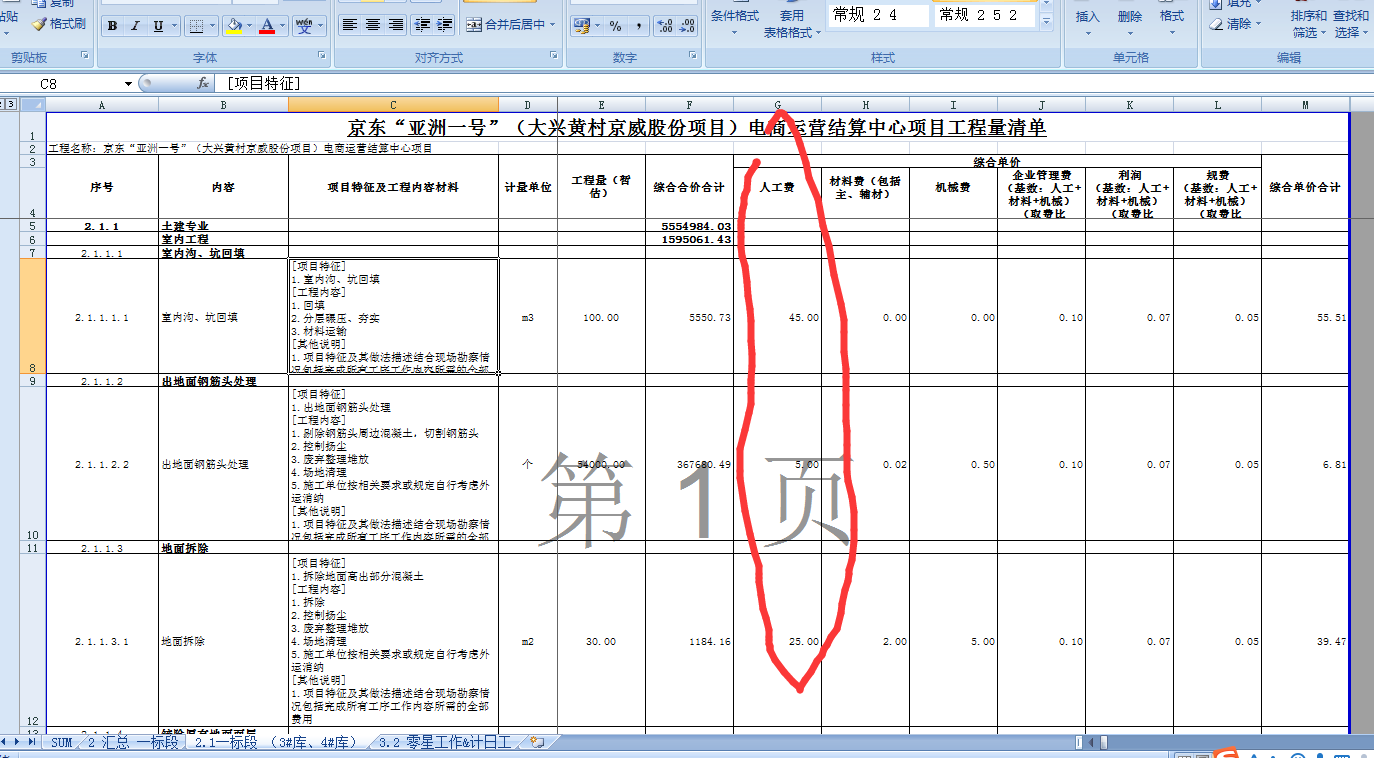Apply accounting number format
The height and width of the screenshot is (758, 1374).
point(581,26)
